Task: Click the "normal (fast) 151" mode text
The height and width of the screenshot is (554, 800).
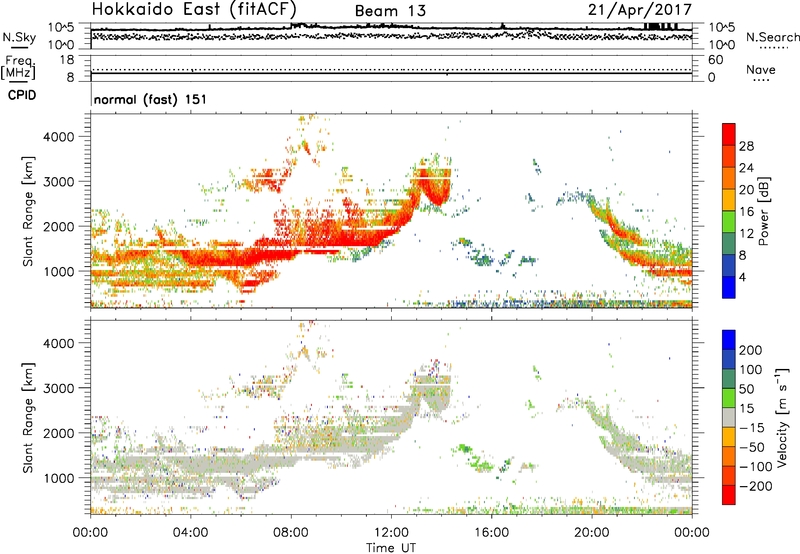Action: (x=151, y=99)
